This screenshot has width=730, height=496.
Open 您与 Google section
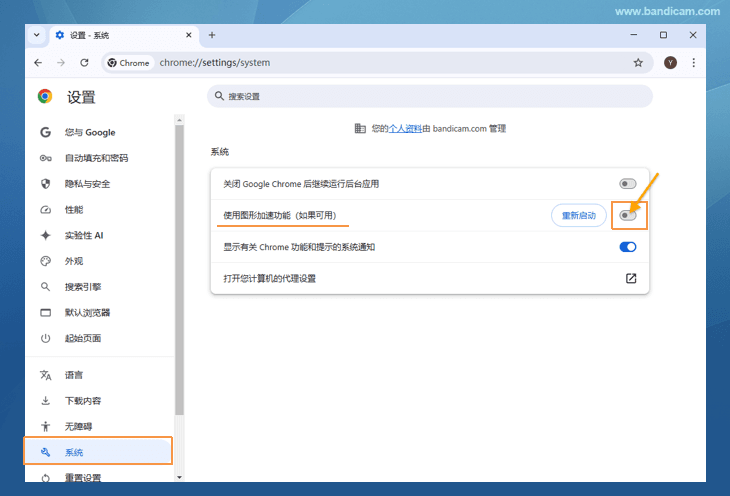pos(99,132)
